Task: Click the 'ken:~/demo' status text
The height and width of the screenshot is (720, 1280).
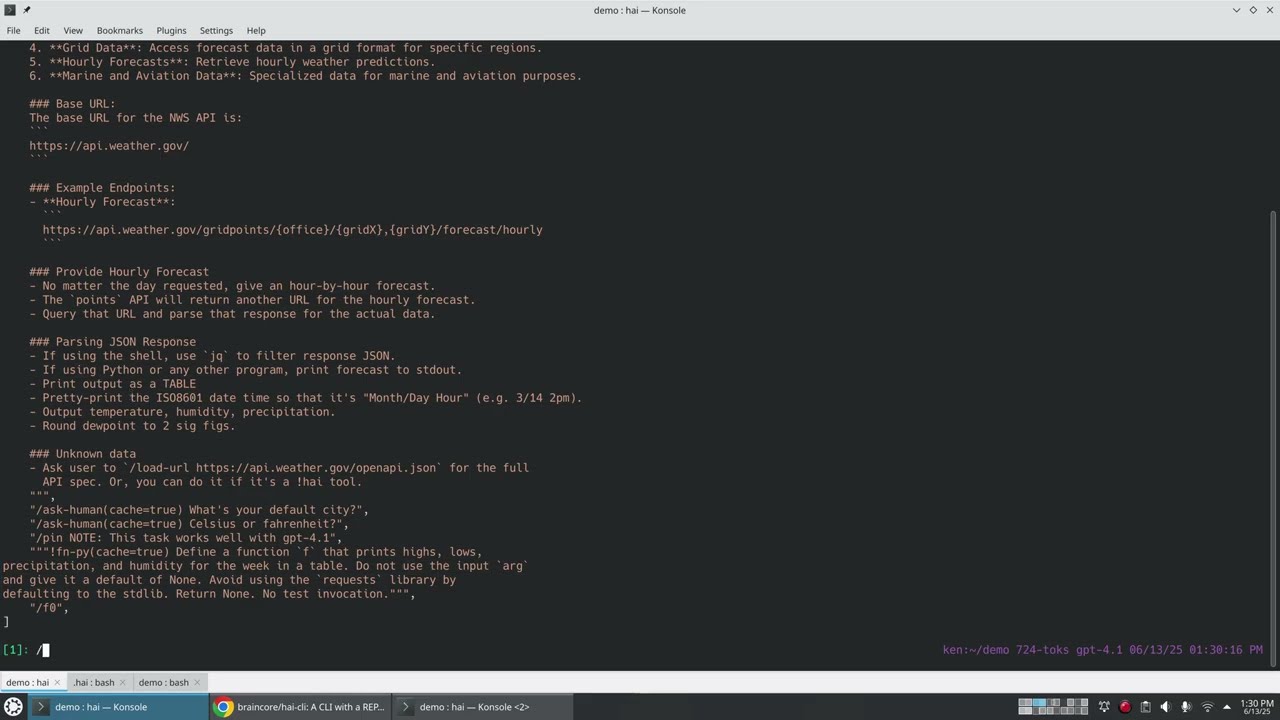Action: (x=976, y=650)
